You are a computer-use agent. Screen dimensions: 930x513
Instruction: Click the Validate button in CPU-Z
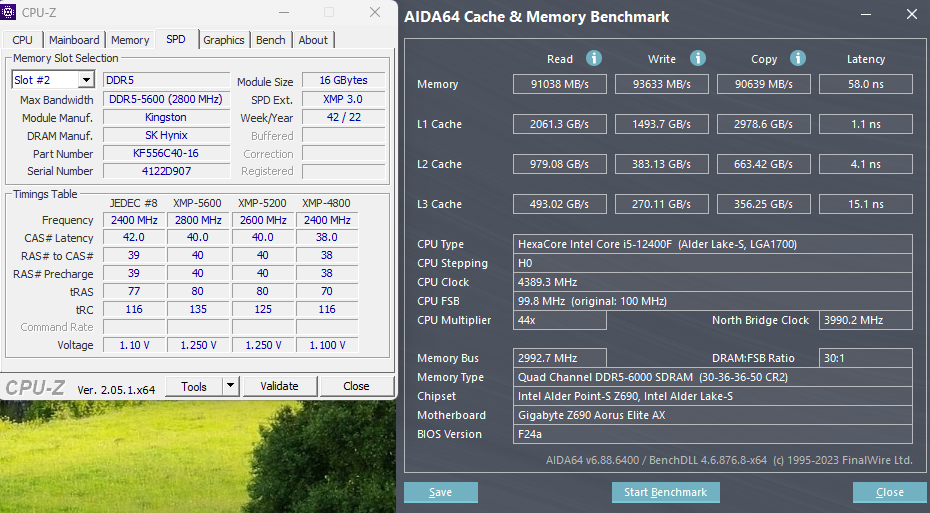[279, 386]
